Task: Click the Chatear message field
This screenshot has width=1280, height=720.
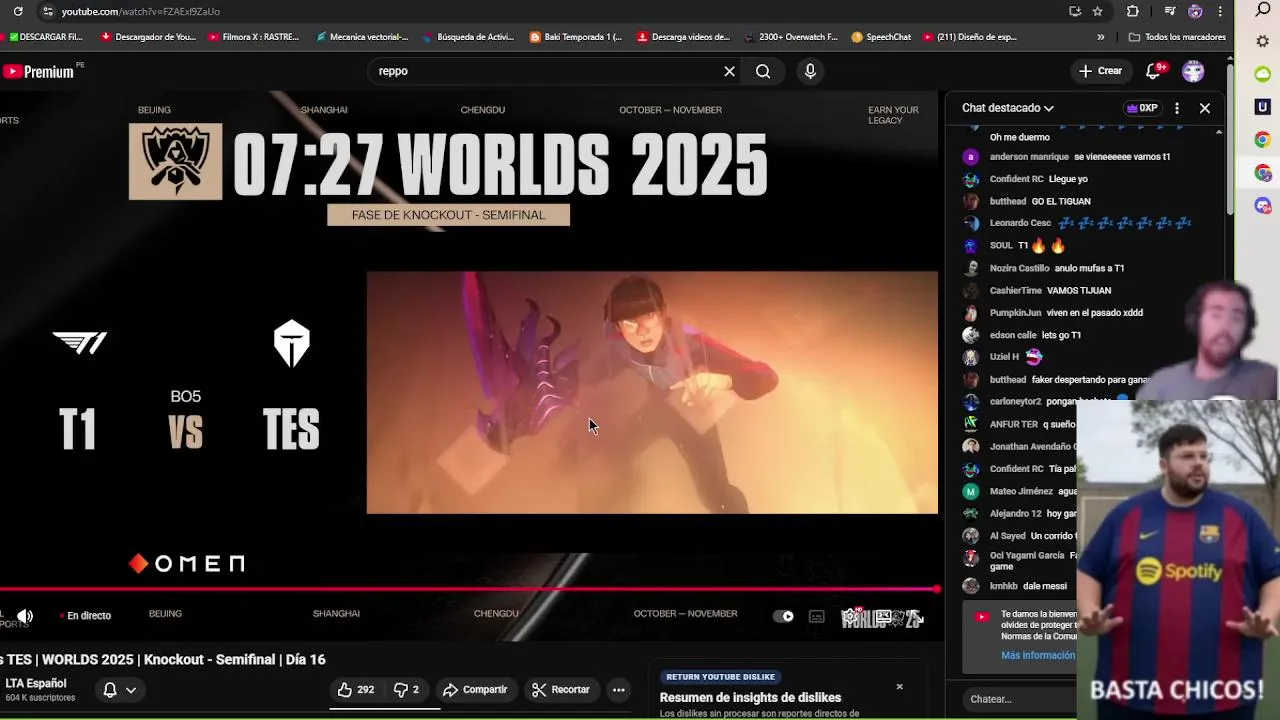Action: (1020, 699)
